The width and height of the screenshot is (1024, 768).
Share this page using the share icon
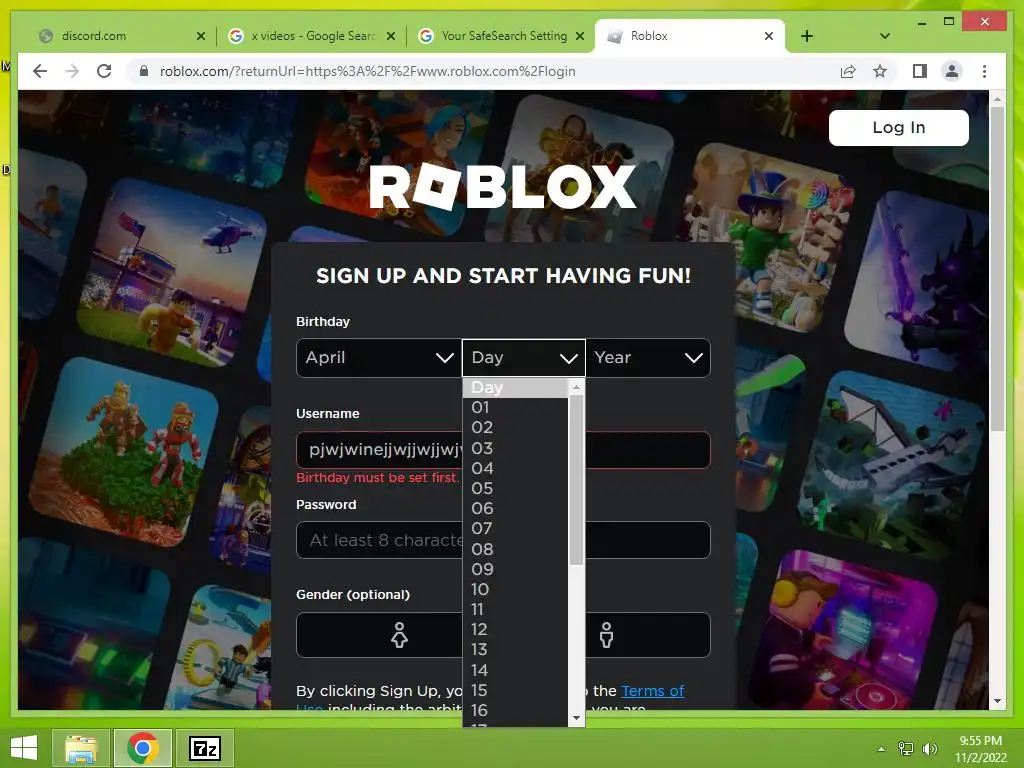coord(848,71)
